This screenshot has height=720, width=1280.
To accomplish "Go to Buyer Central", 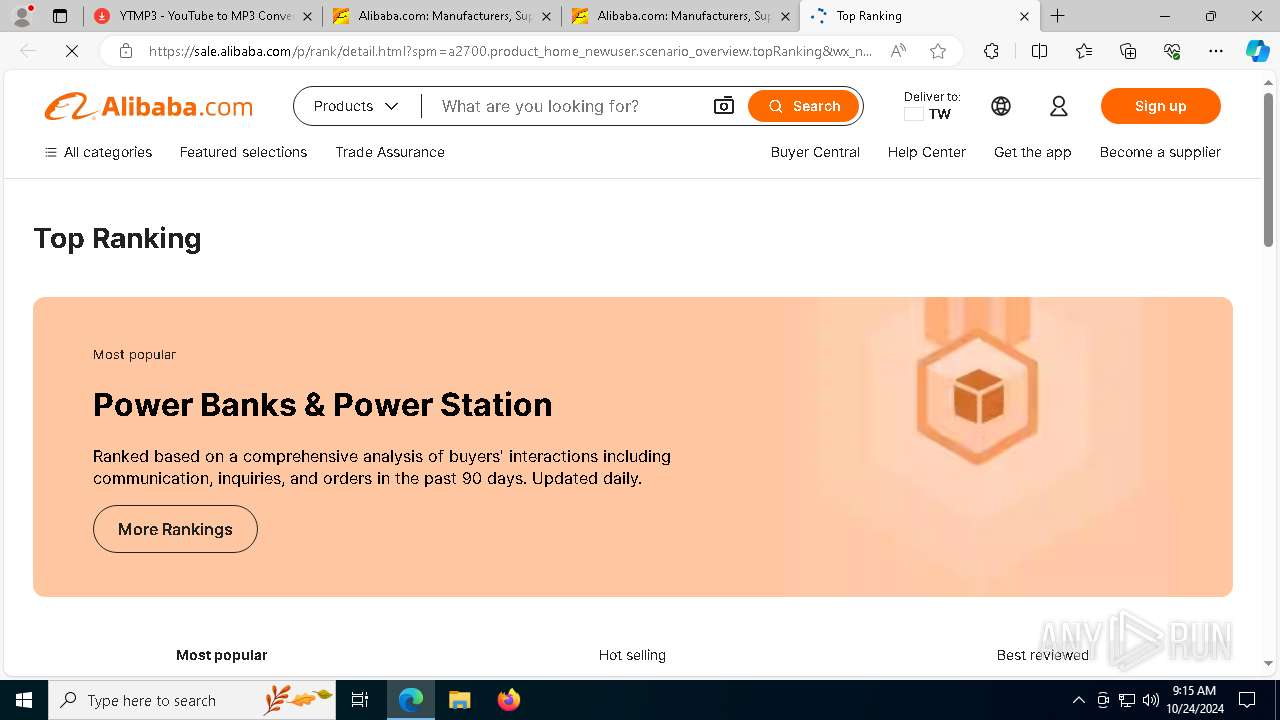I will [815, 152].
